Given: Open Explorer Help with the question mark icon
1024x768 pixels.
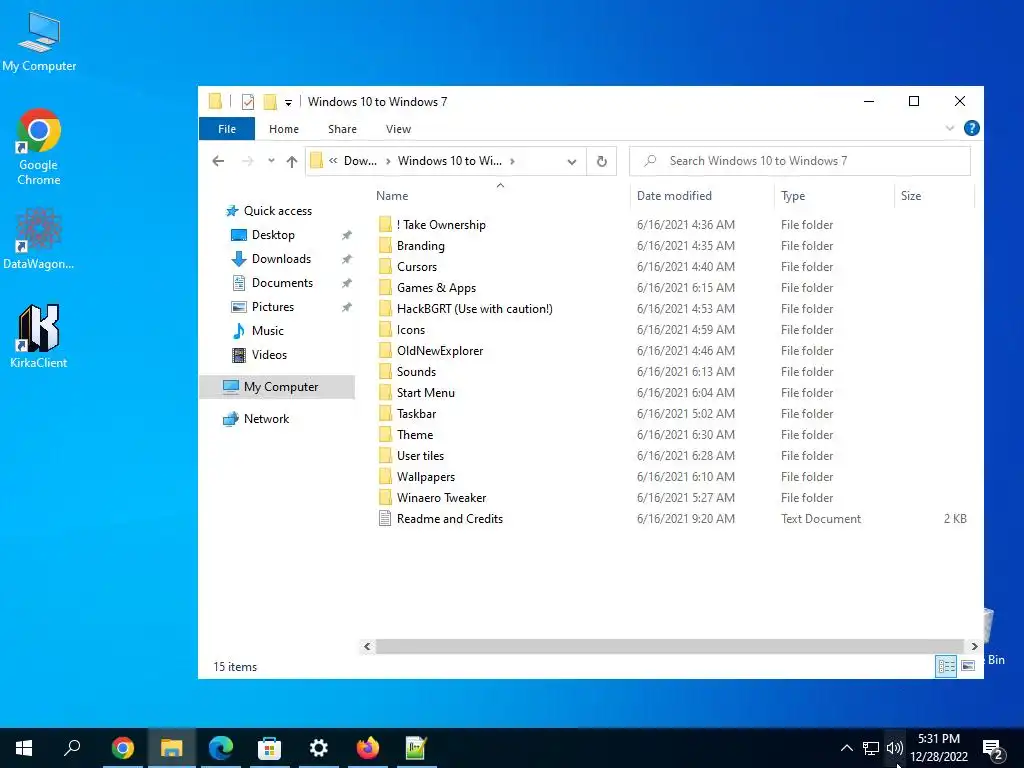Looking at the screenshot, I should click(x=971, y=128).
